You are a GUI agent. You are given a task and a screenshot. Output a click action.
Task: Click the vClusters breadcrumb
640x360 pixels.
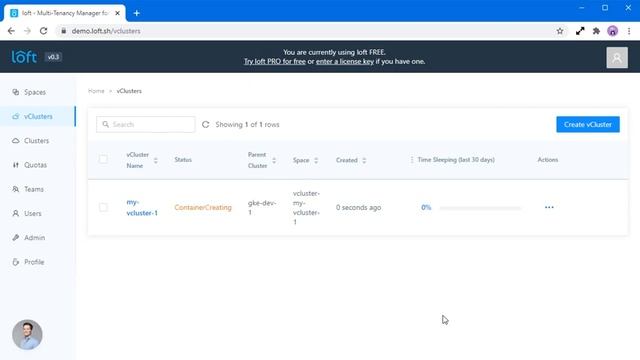[129, 91]
